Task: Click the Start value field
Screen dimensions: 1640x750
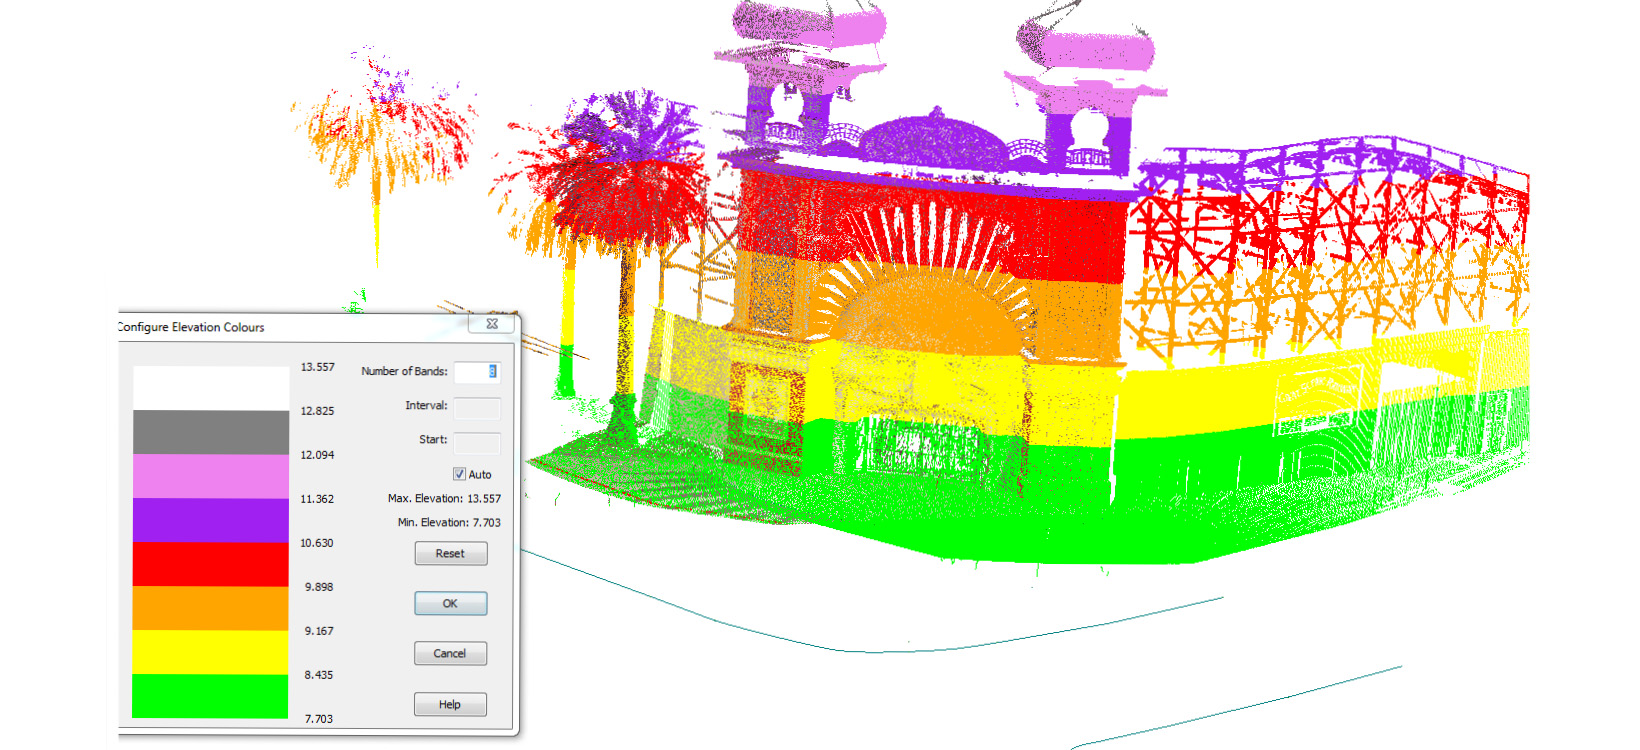Action: coord(476,442)
